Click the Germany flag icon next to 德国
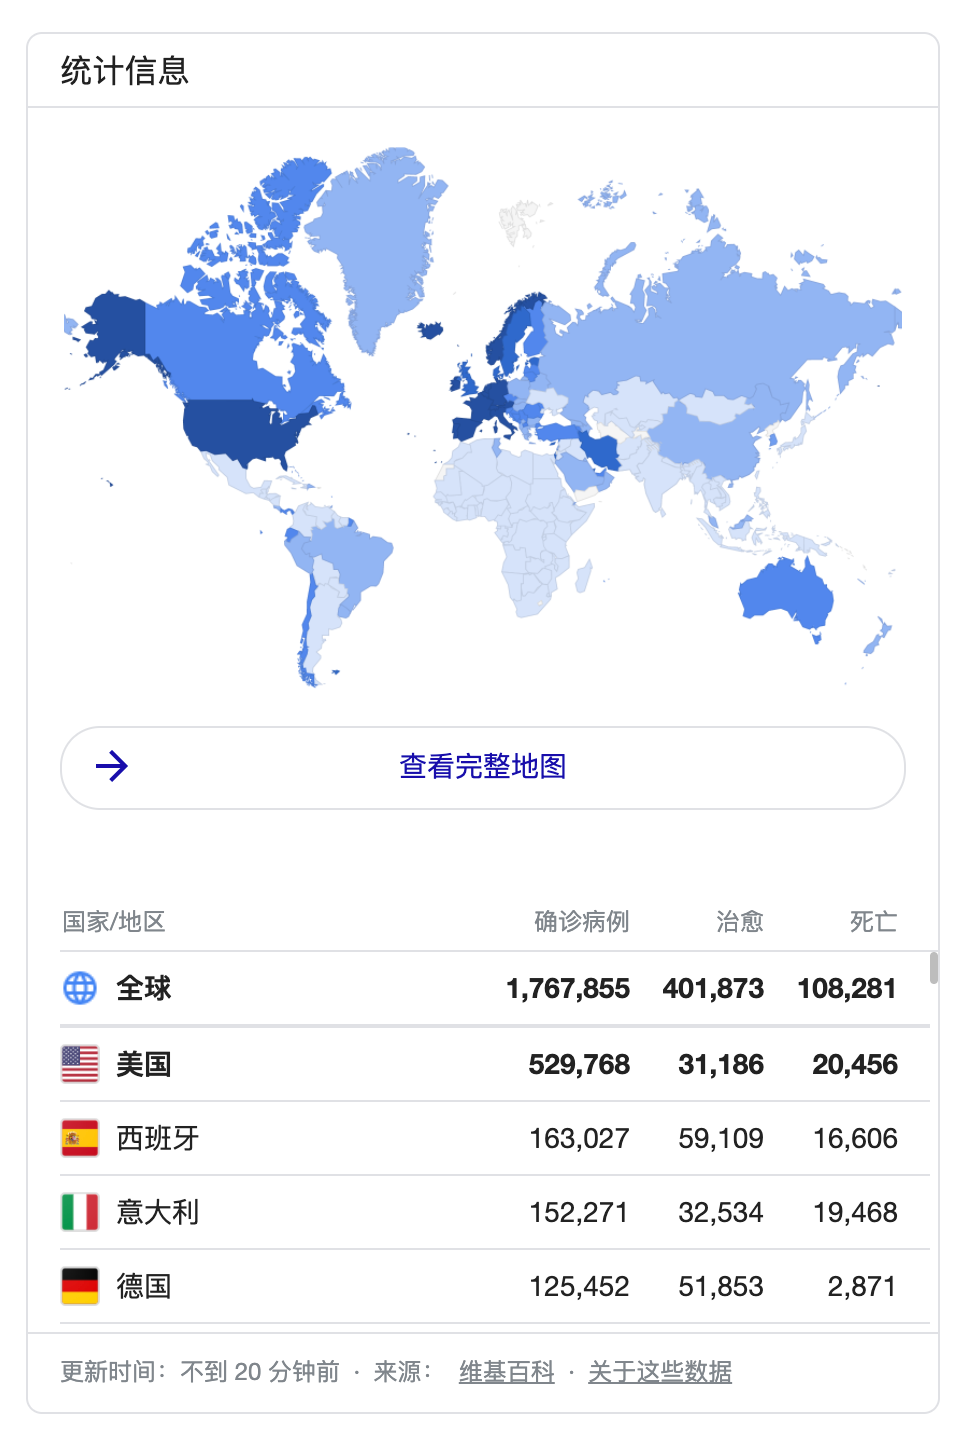 pos(79,1285)
